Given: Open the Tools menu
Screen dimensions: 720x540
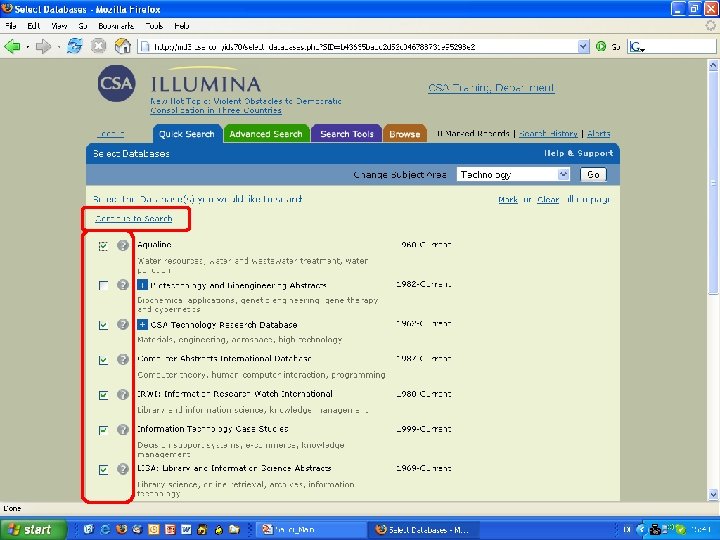Looking at the screenshot, I should (154, 26).
